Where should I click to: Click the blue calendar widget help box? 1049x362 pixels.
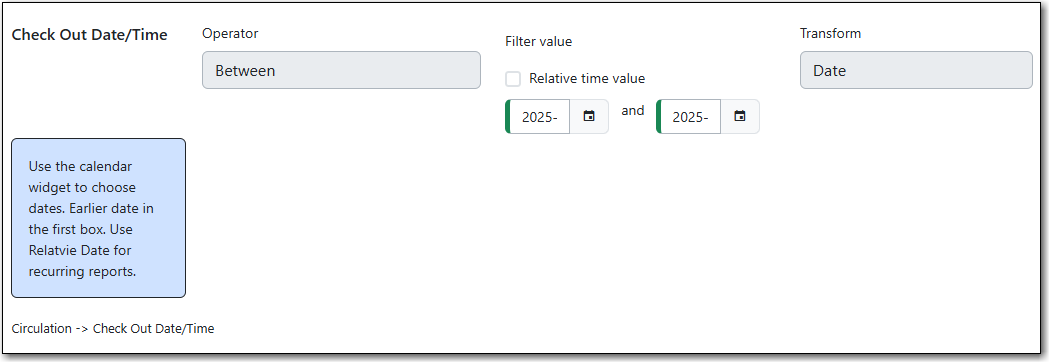click(x=98, y=218)
